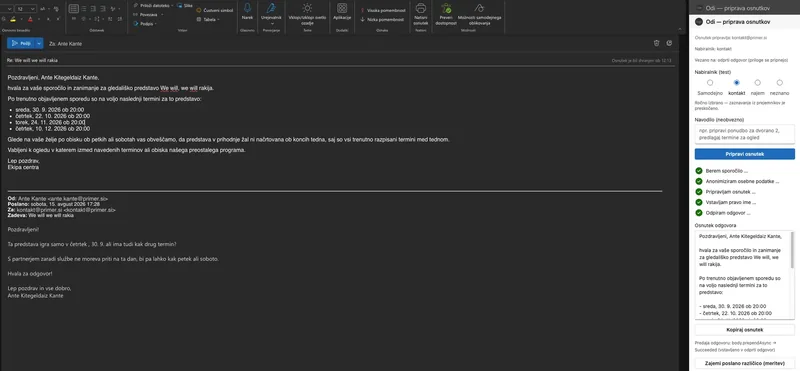Open the Tabela table dropdown
Image resolution: width=800 pixels, height=371 pixels.
tap(208, 19)
